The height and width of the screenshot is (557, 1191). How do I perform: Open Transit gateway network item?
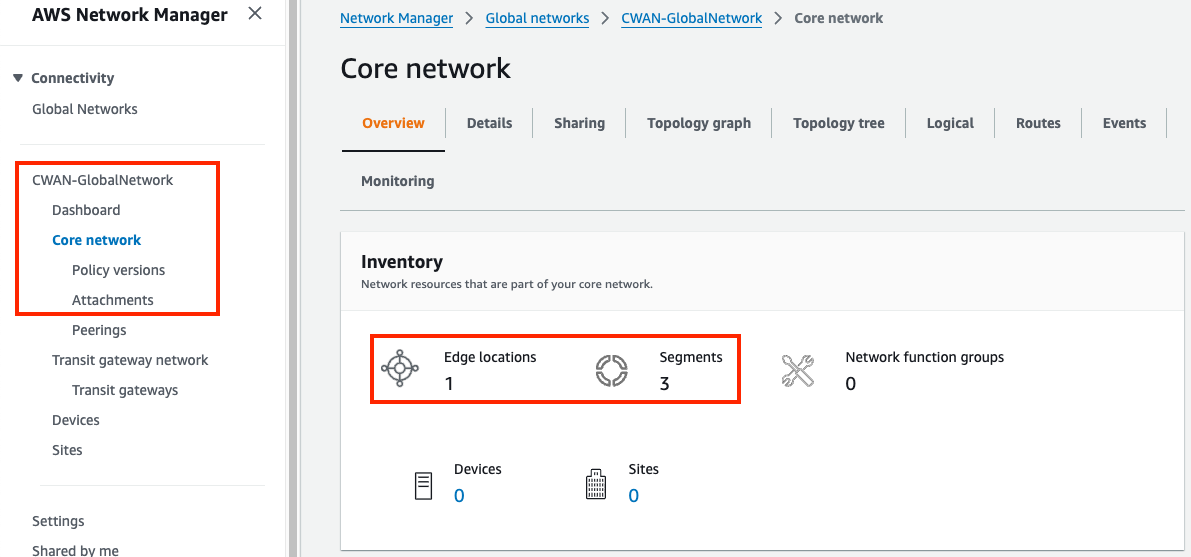(x=130, y=360)
